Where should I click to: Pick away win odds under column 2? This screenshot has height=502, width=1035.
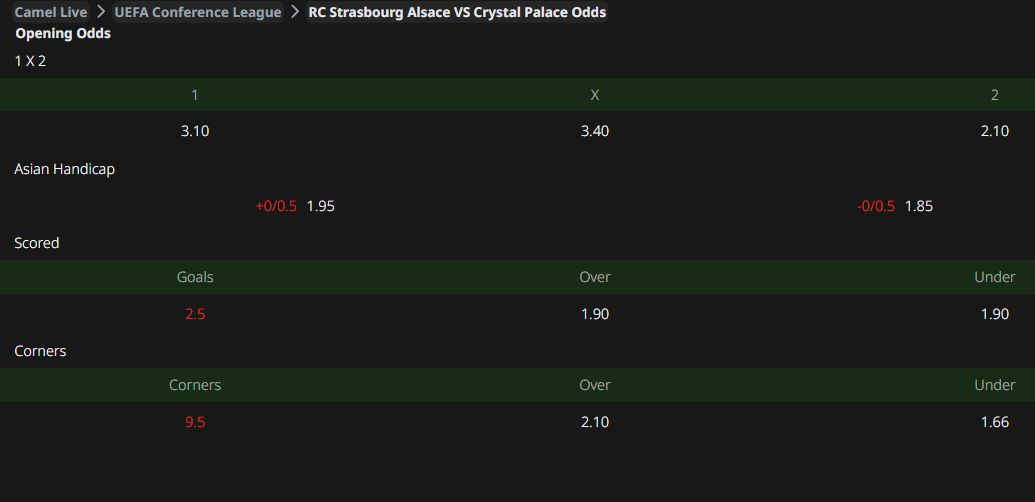coord(995,131)
